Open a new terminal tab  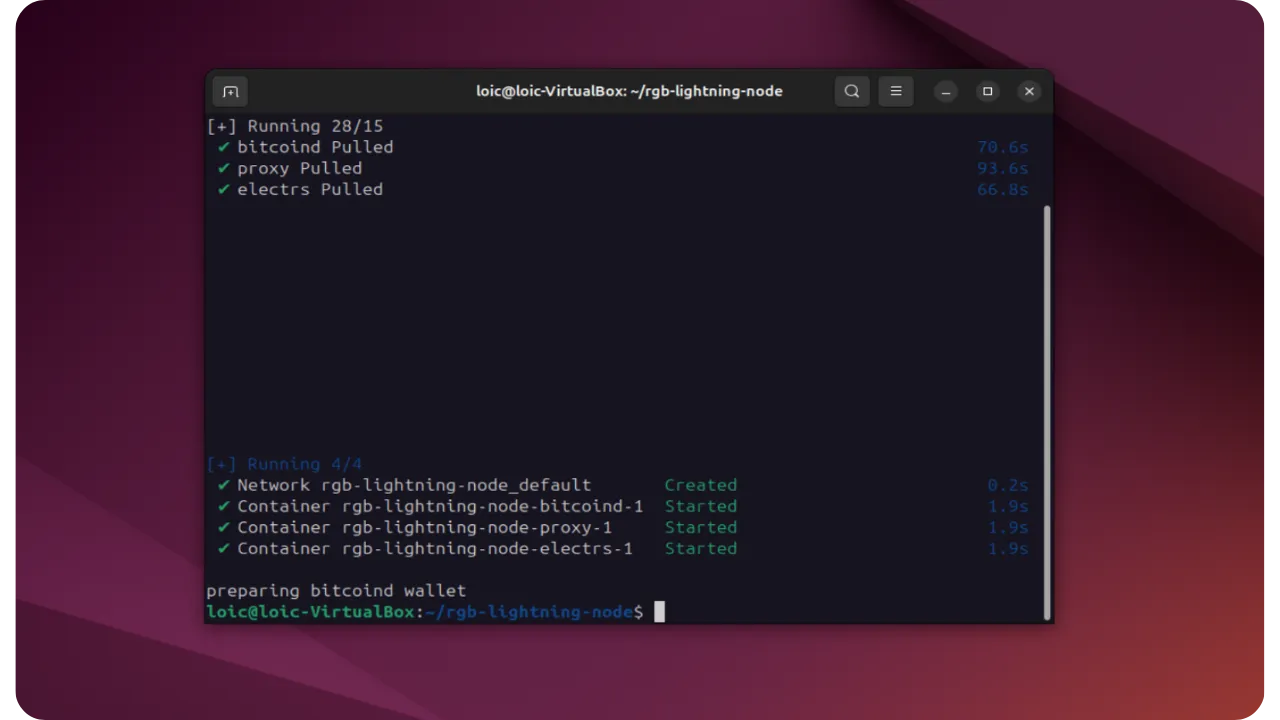230,91
